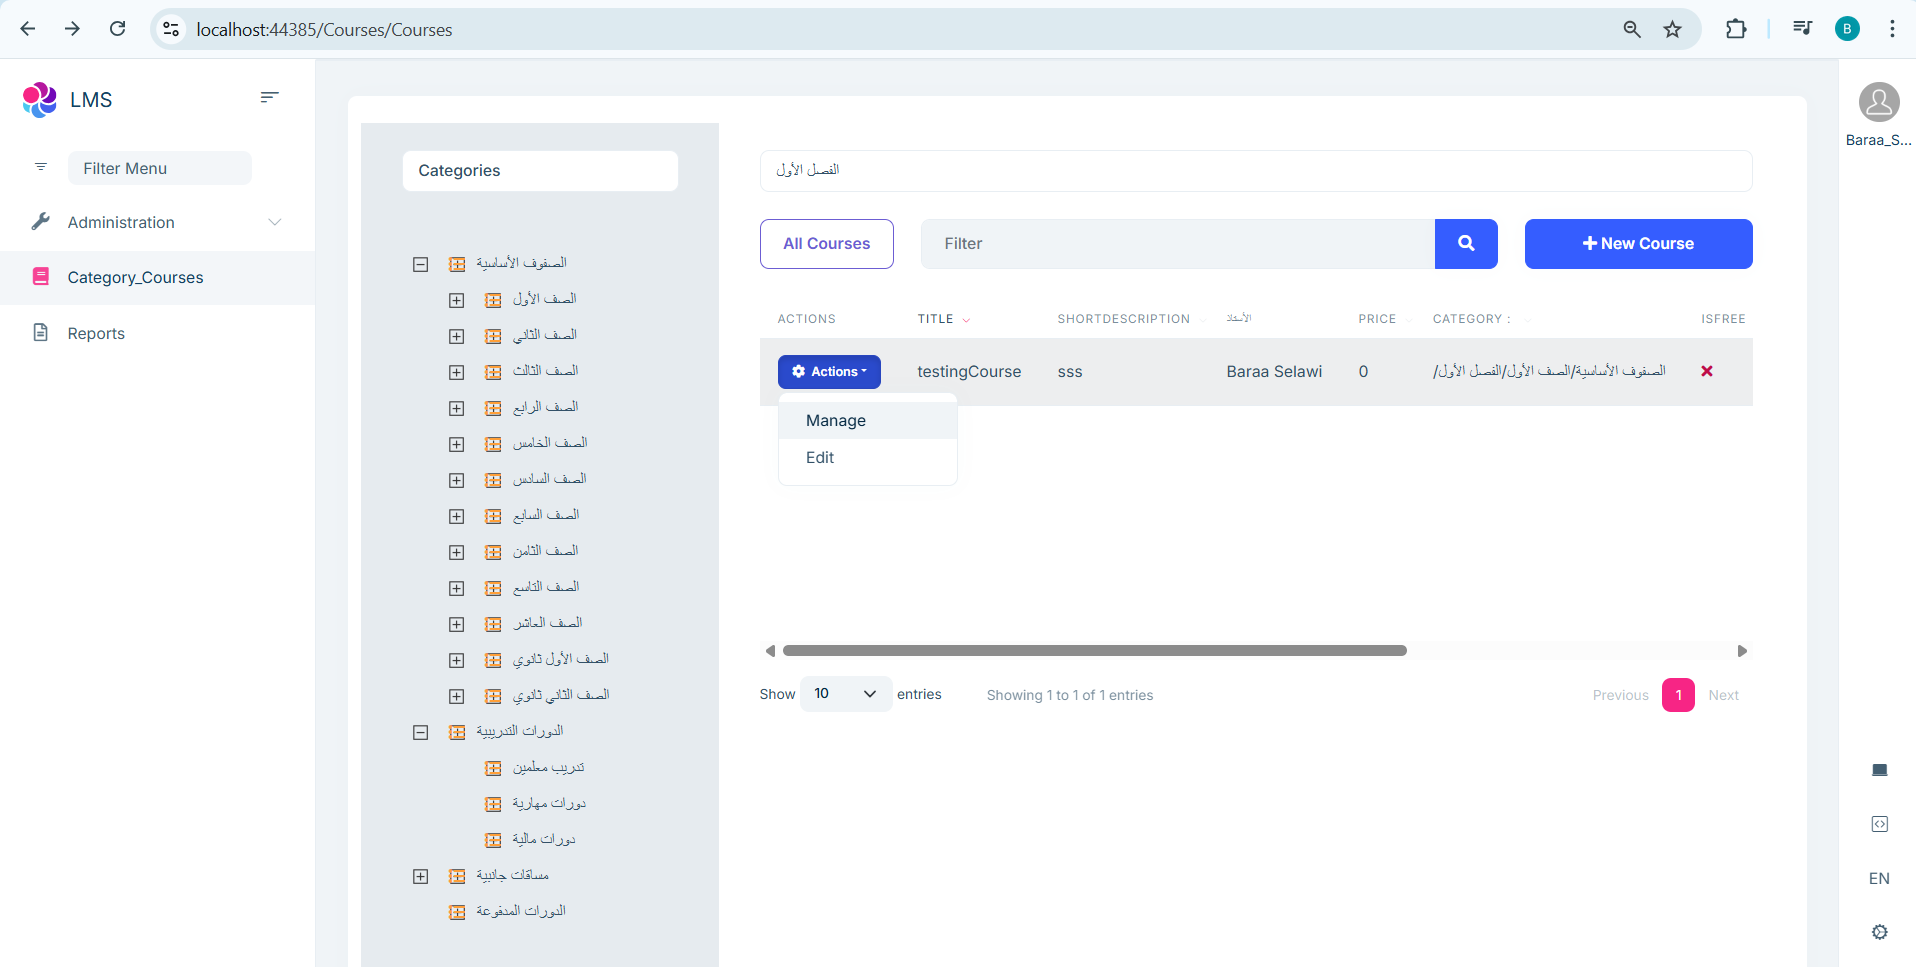Click the pink Category_Courses sidebar icon
Viewport: 1916px width, 967px height.
click(41, 277)
